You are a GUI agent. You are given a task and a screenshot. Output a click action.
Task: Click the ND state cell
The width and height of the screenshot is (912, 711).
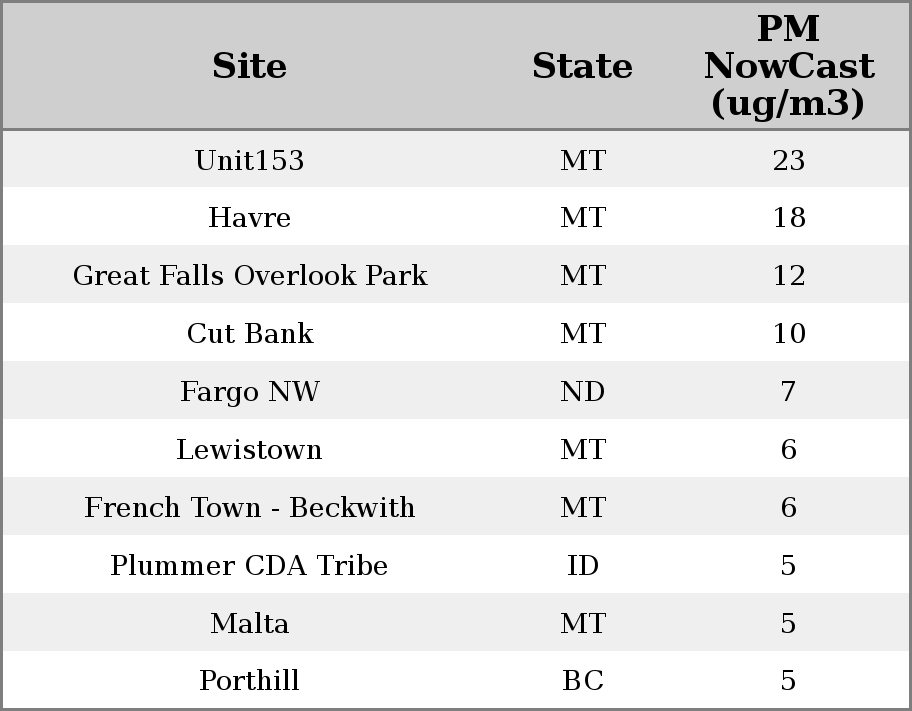[x=583, y=392]
